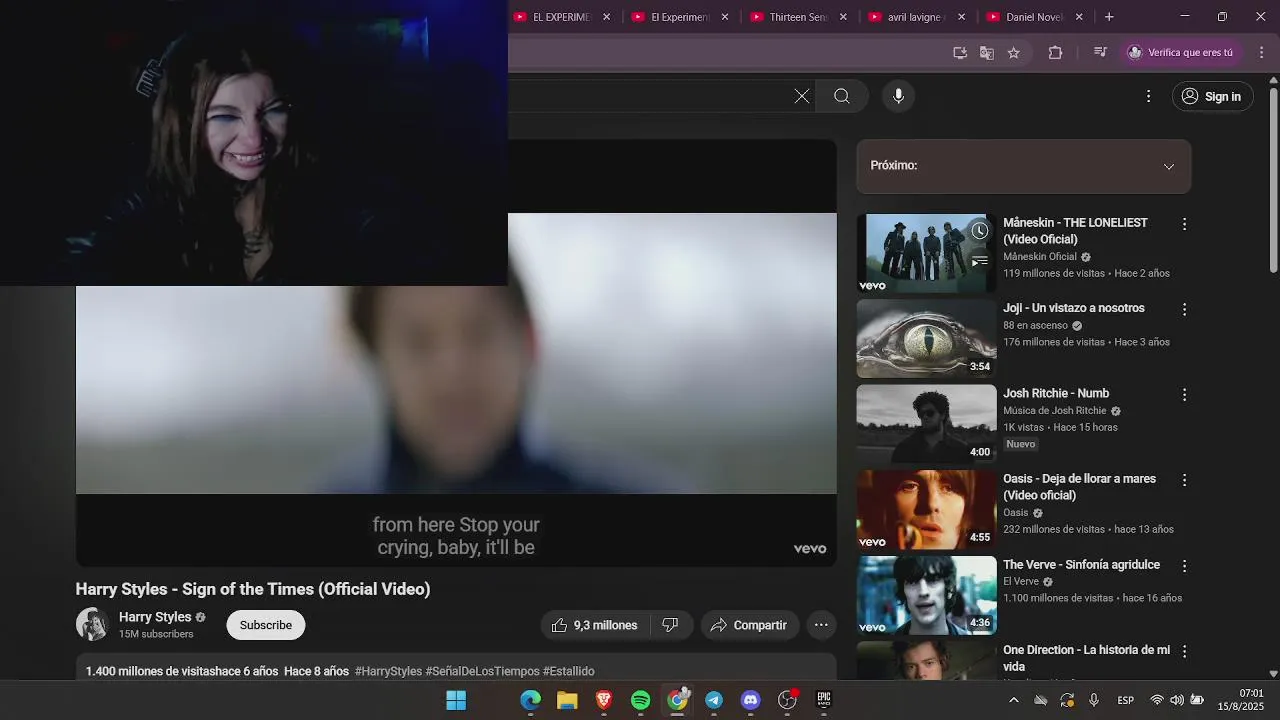
Task: Dislike the video with thumbs-down button
Action: click(670, 625)
